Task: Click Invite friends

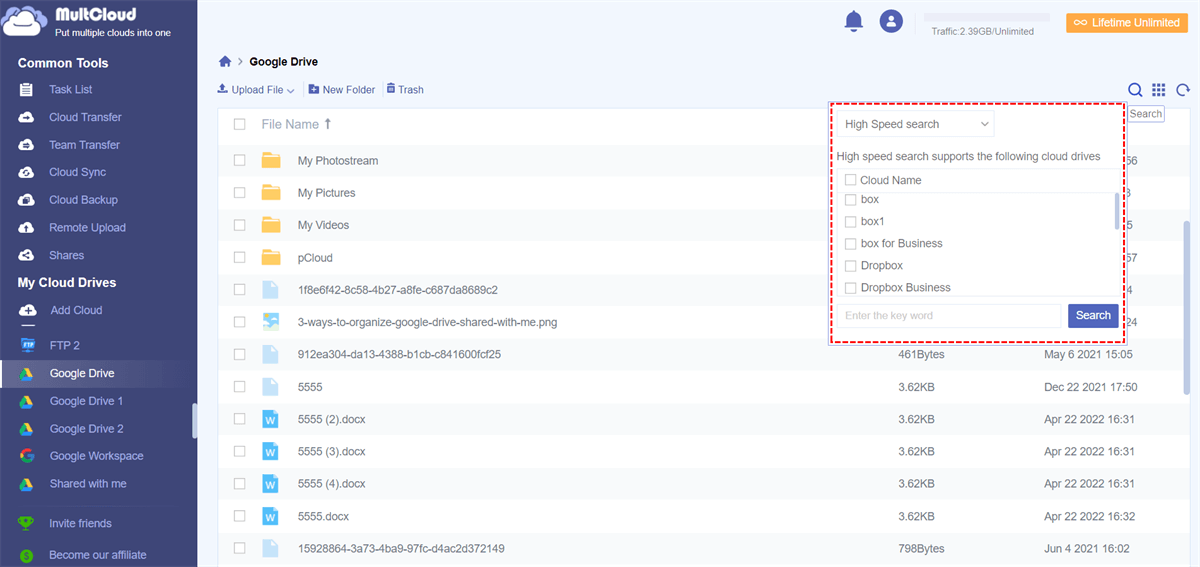Action: tap(80, 523)
